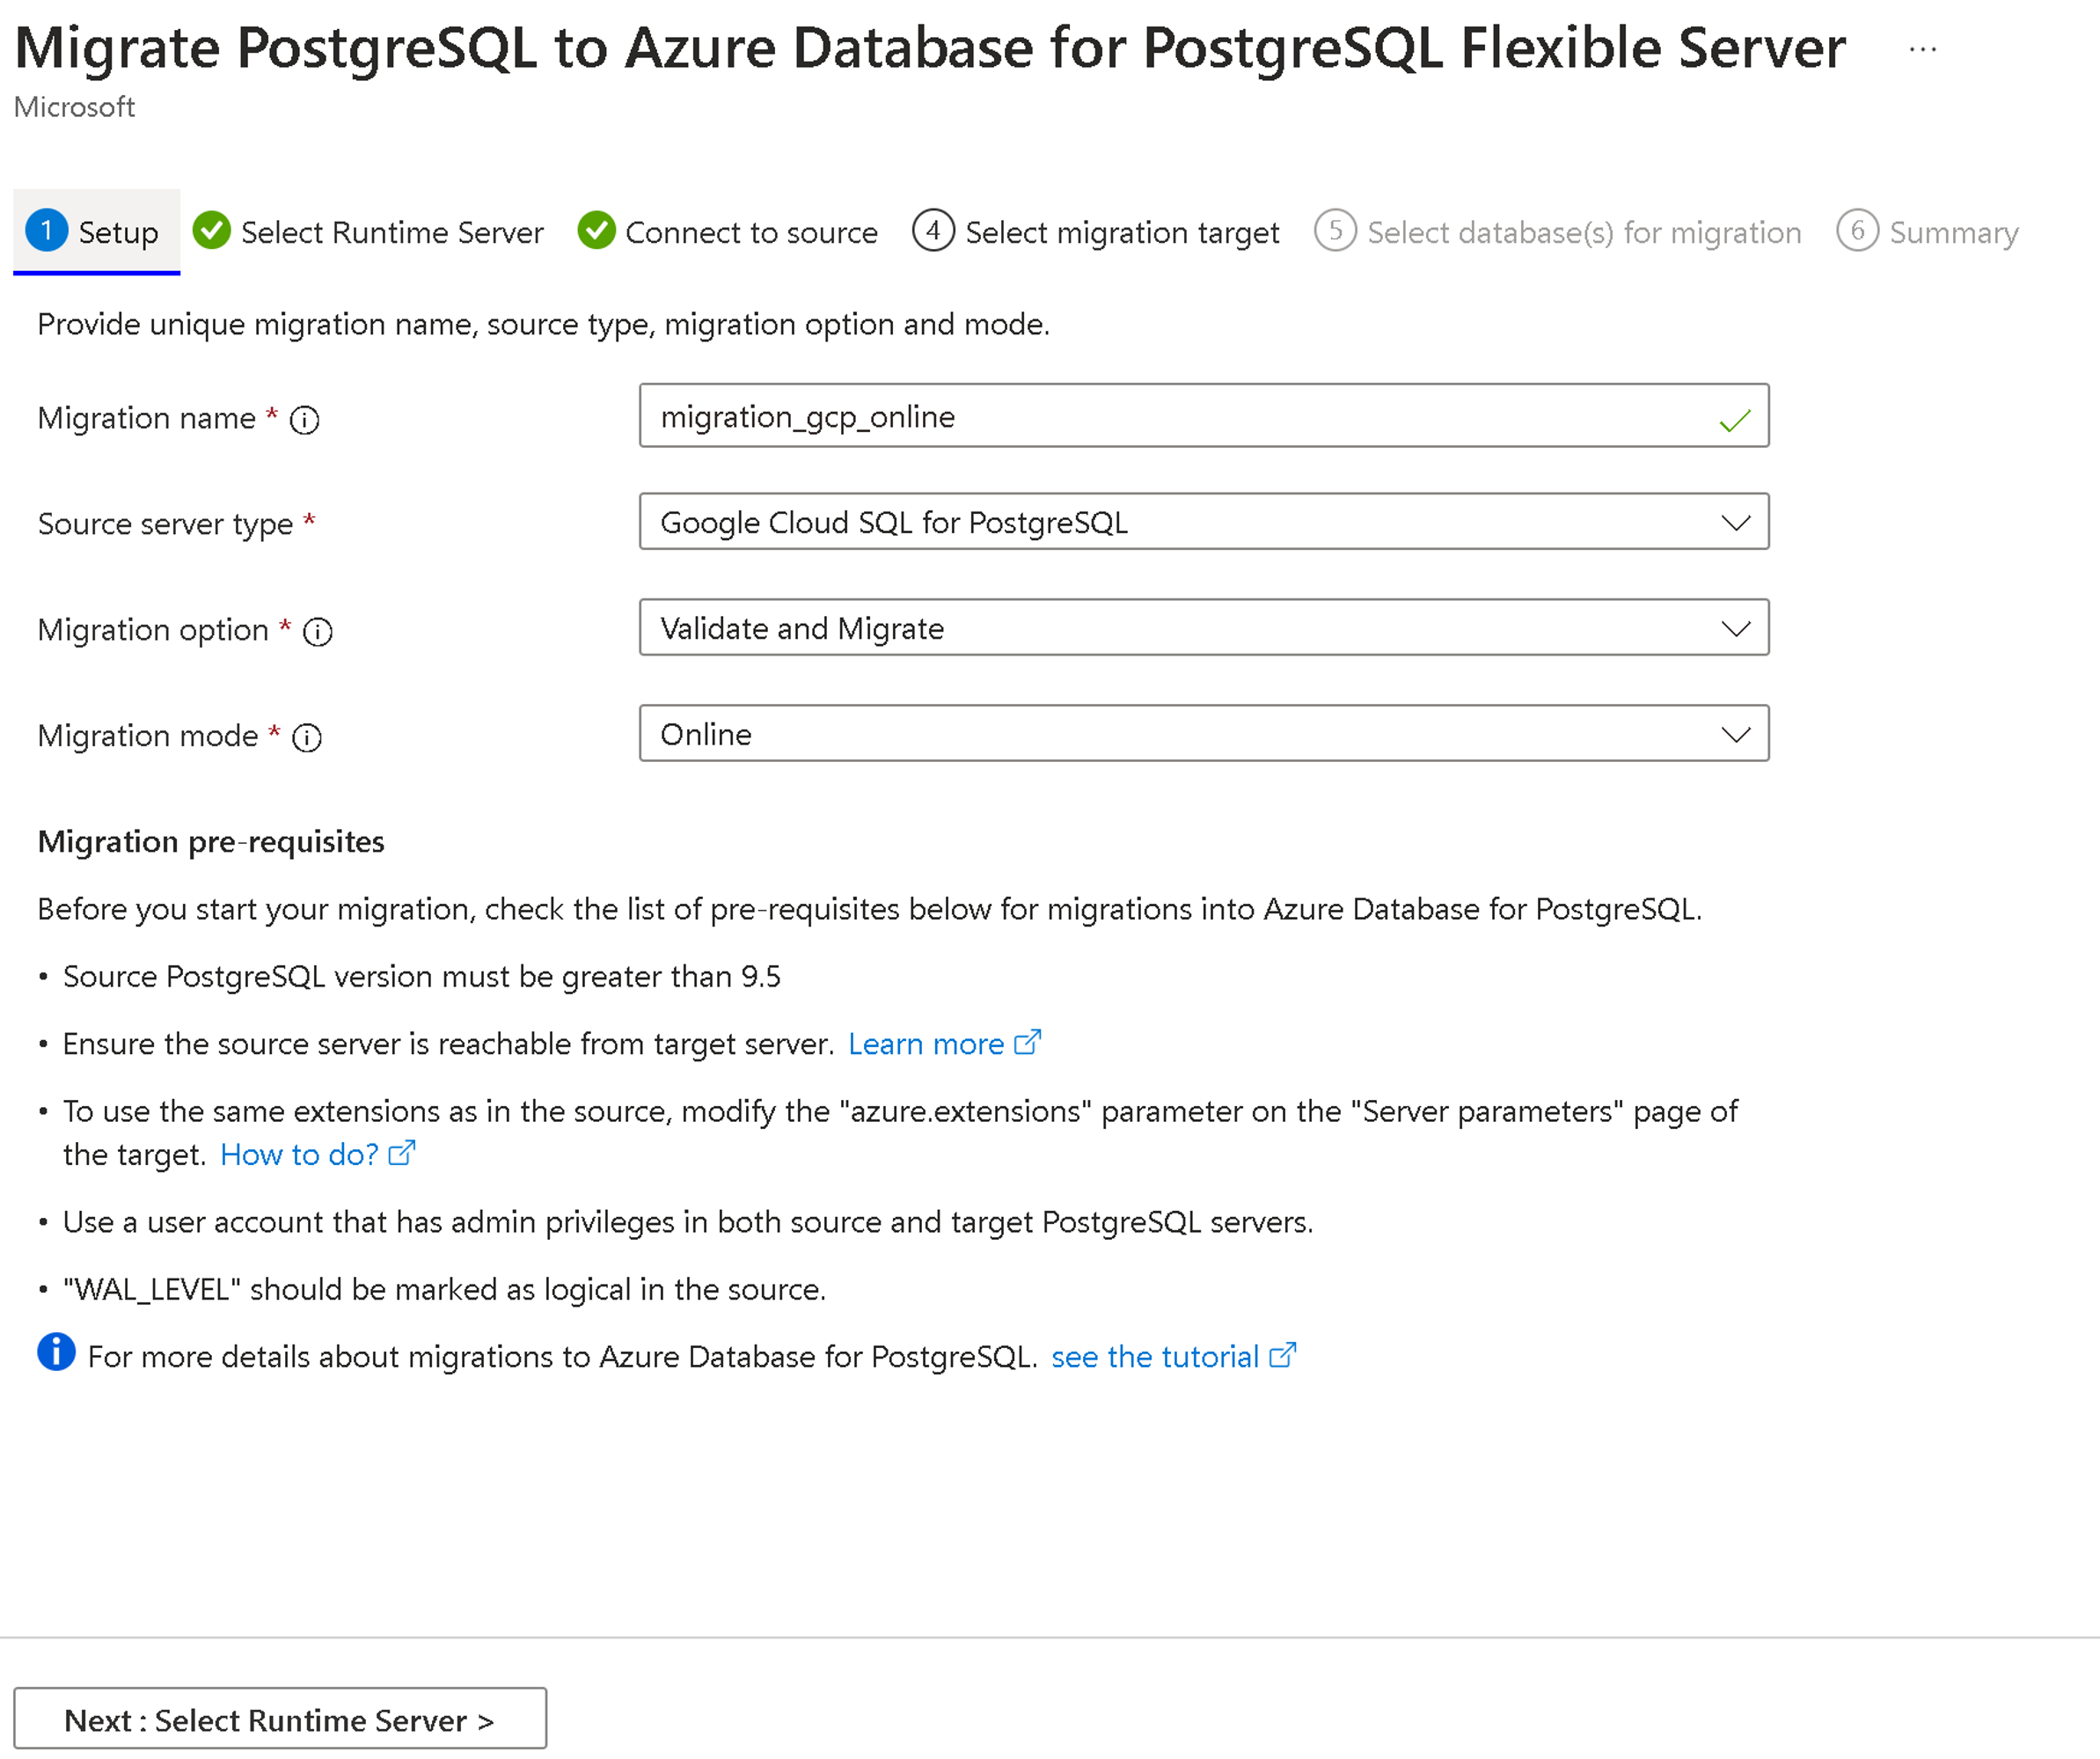
Task: Switch to Select migration target tab
Action: click(x=1121, y=233)
